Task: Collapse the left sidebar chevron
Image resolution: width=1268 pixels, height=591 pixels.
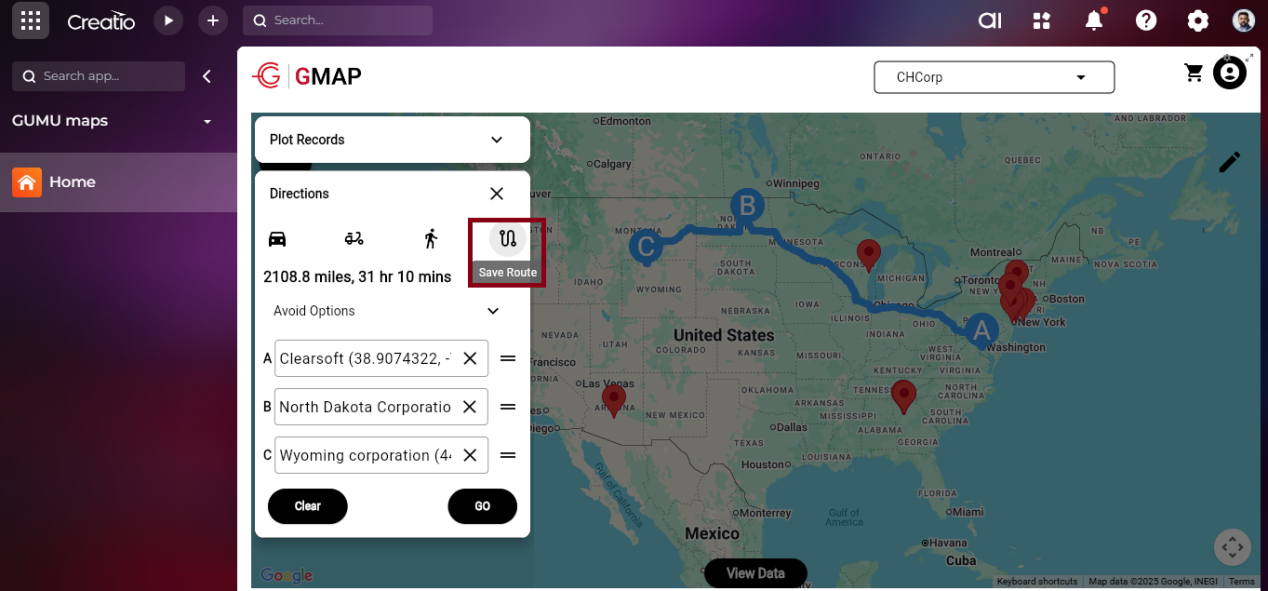Action: tap(207, 76)
